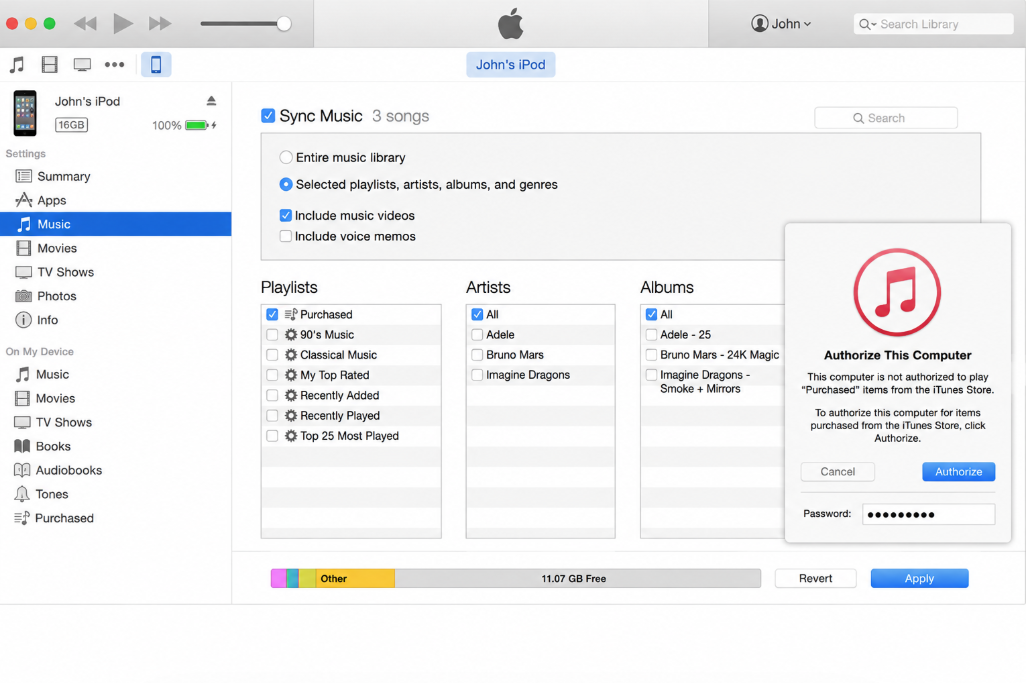Check the Classical Music playlist
1026x683 pixels.
pyautogui.click(x=272, y=355)
